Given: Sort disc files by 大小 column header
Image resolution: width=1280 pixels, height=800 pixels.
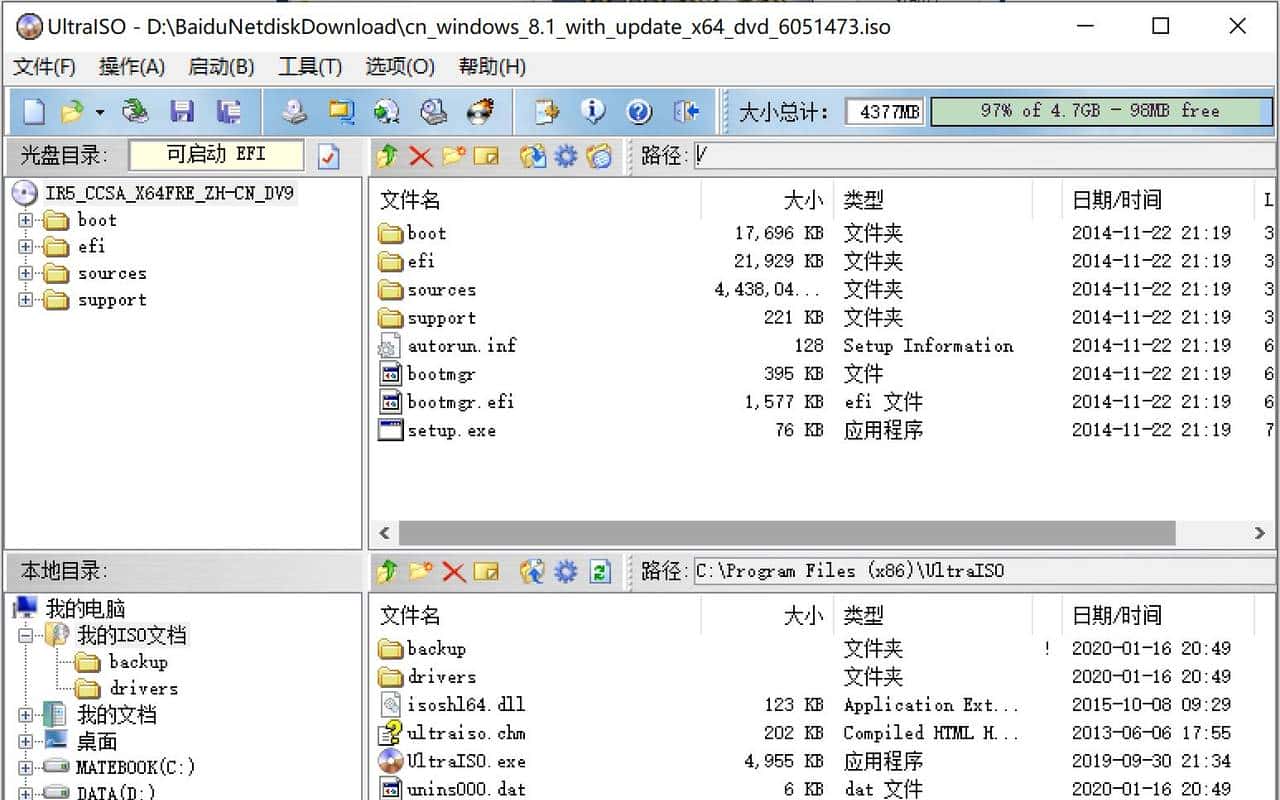Looking at the screenshot, I should 802,200.
